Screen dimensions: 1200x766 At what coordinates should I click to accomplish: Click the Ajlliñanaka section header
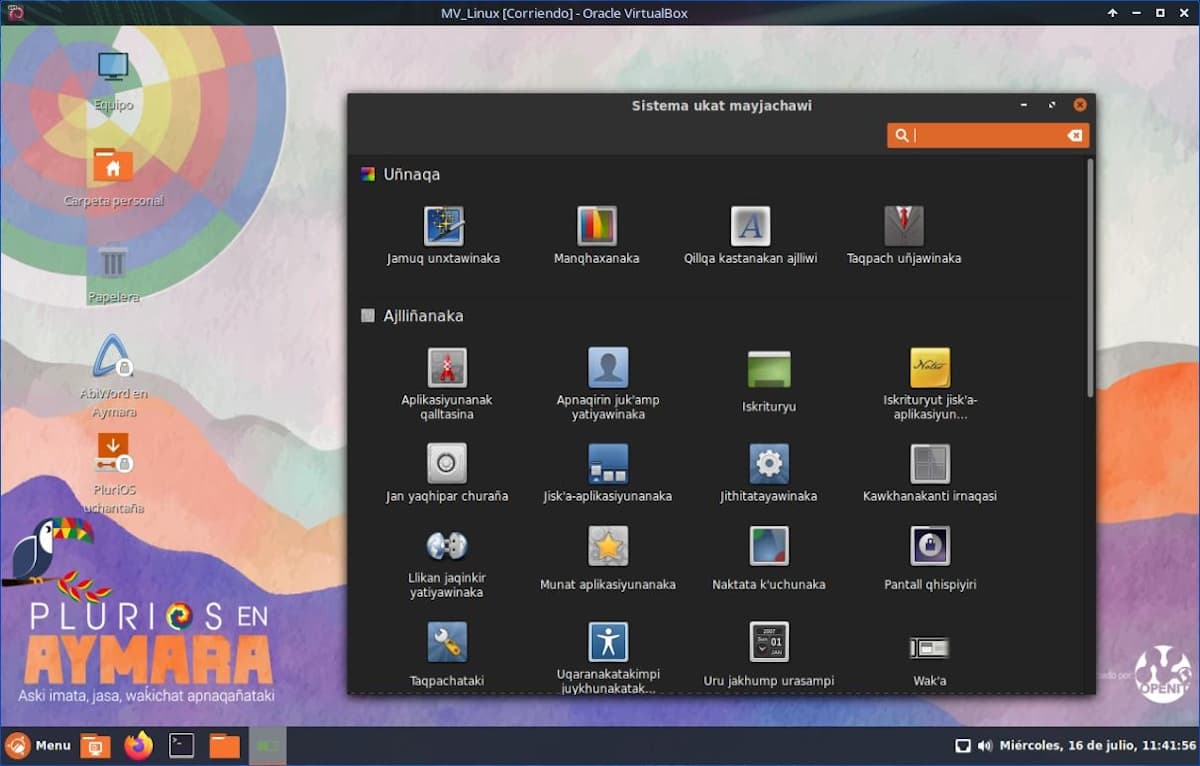424,316
